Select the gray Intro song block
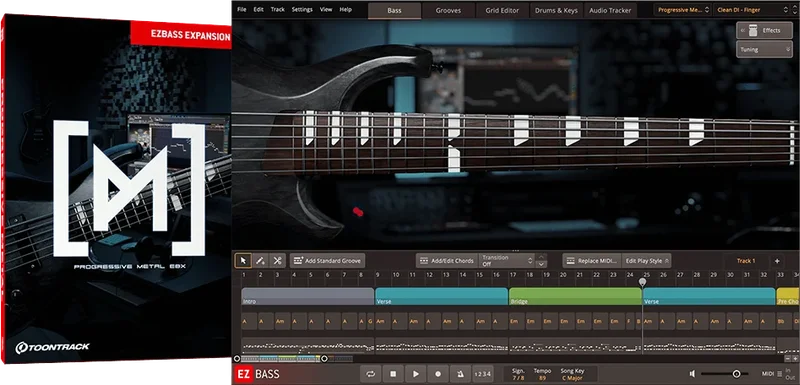This screenshot has height=385, width=800. point(308,296)
